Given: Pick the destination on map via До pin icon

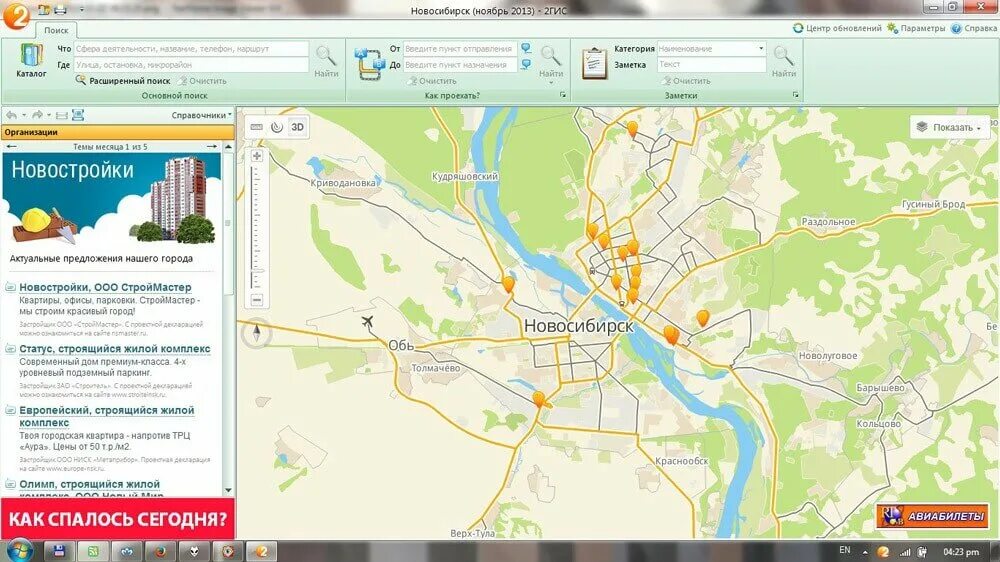Looking at the screenshot, I should coord(526,64).
